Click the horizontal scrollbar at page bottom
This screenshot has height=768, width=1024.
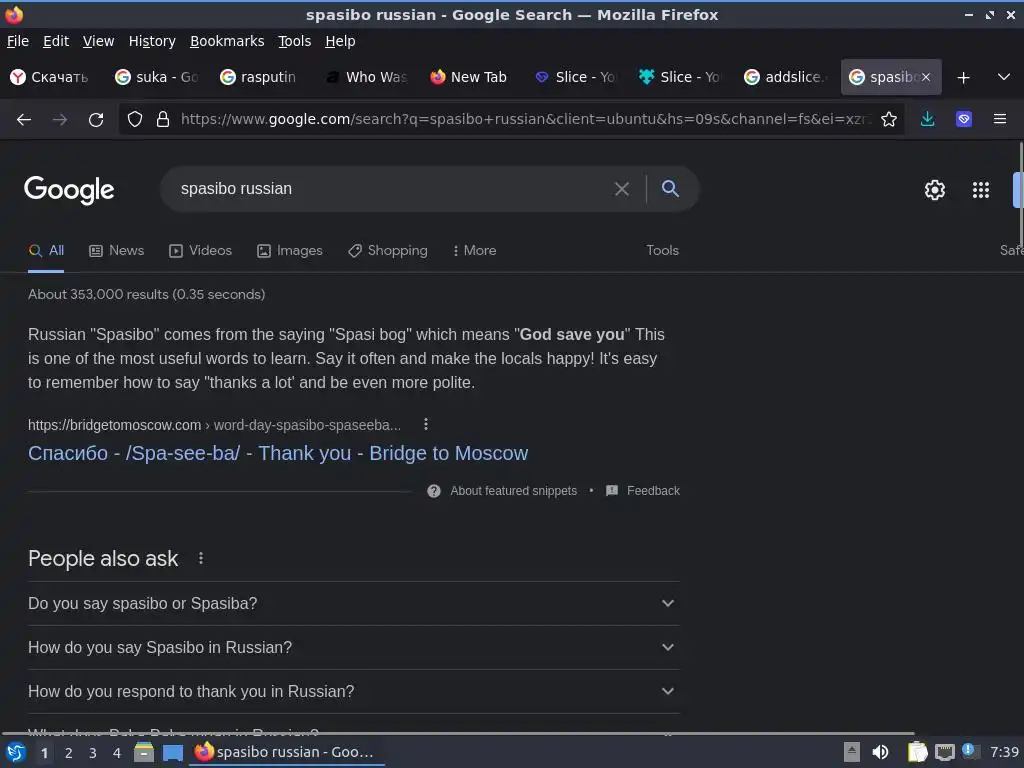click(x=457, y=734)
